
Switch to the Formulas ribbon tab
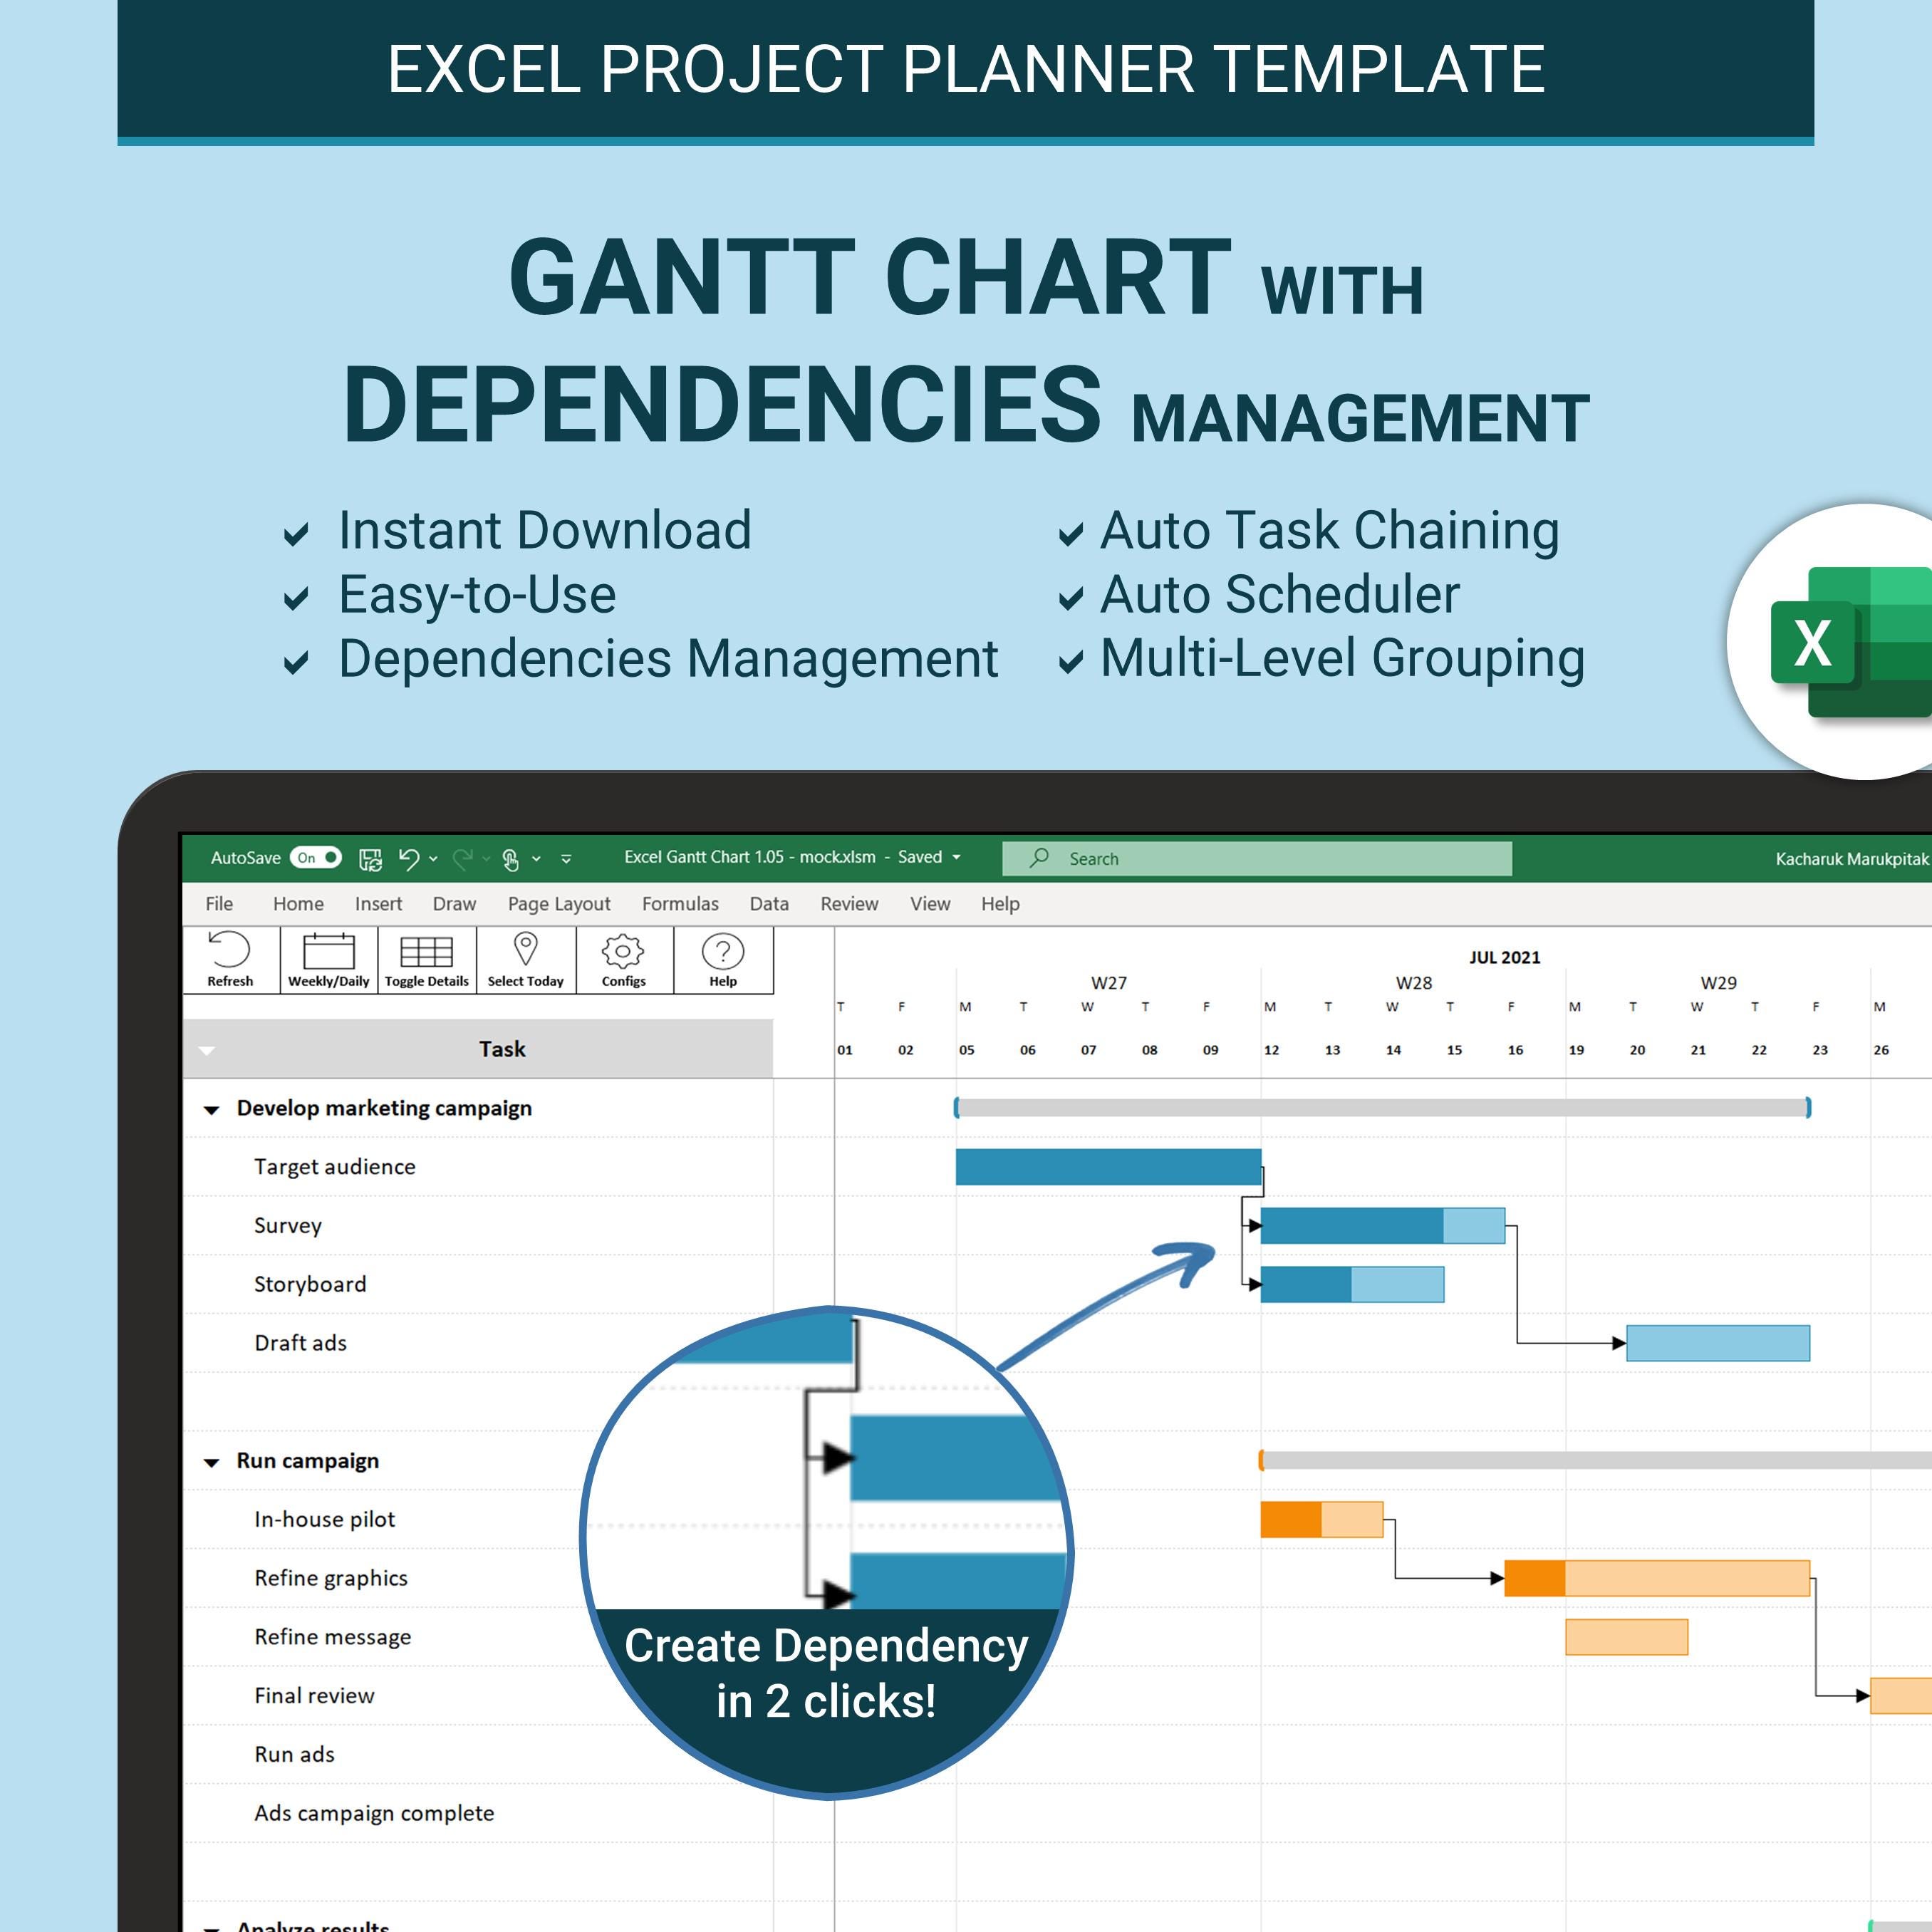coord(681,904)
